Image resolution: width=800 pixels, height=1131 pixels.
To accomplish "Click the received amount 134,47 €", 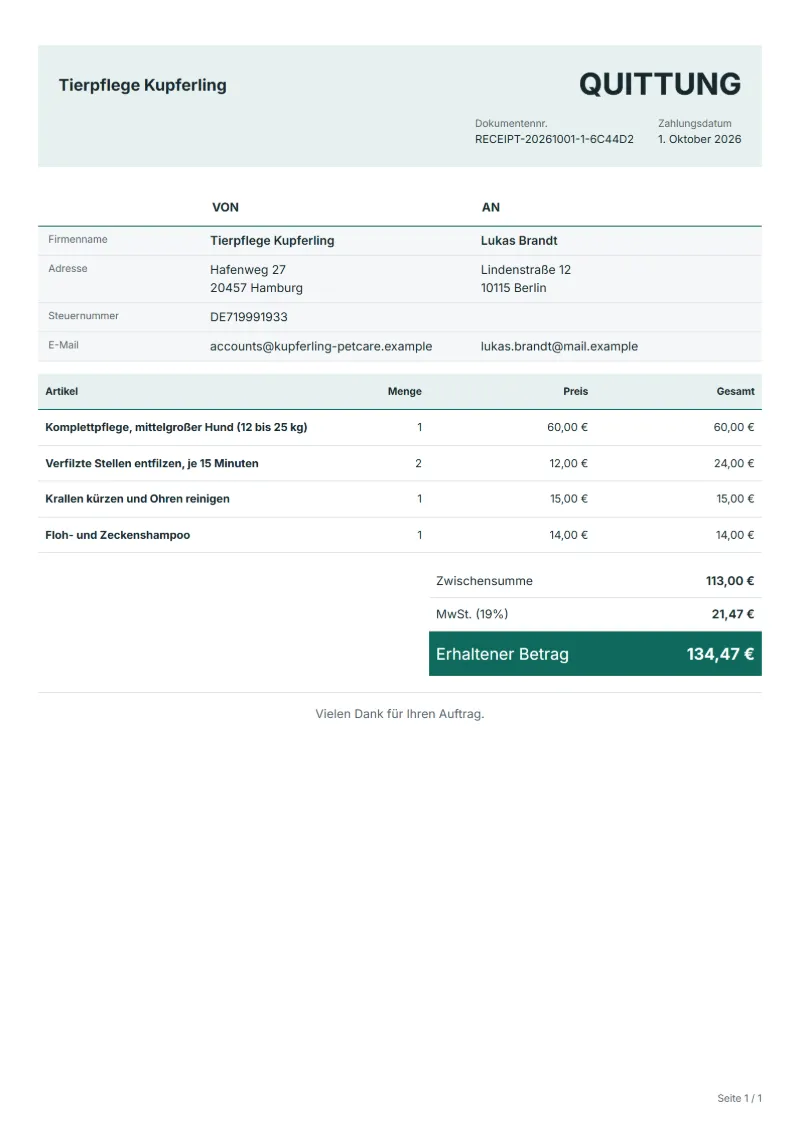I will [x=720, y=654].
